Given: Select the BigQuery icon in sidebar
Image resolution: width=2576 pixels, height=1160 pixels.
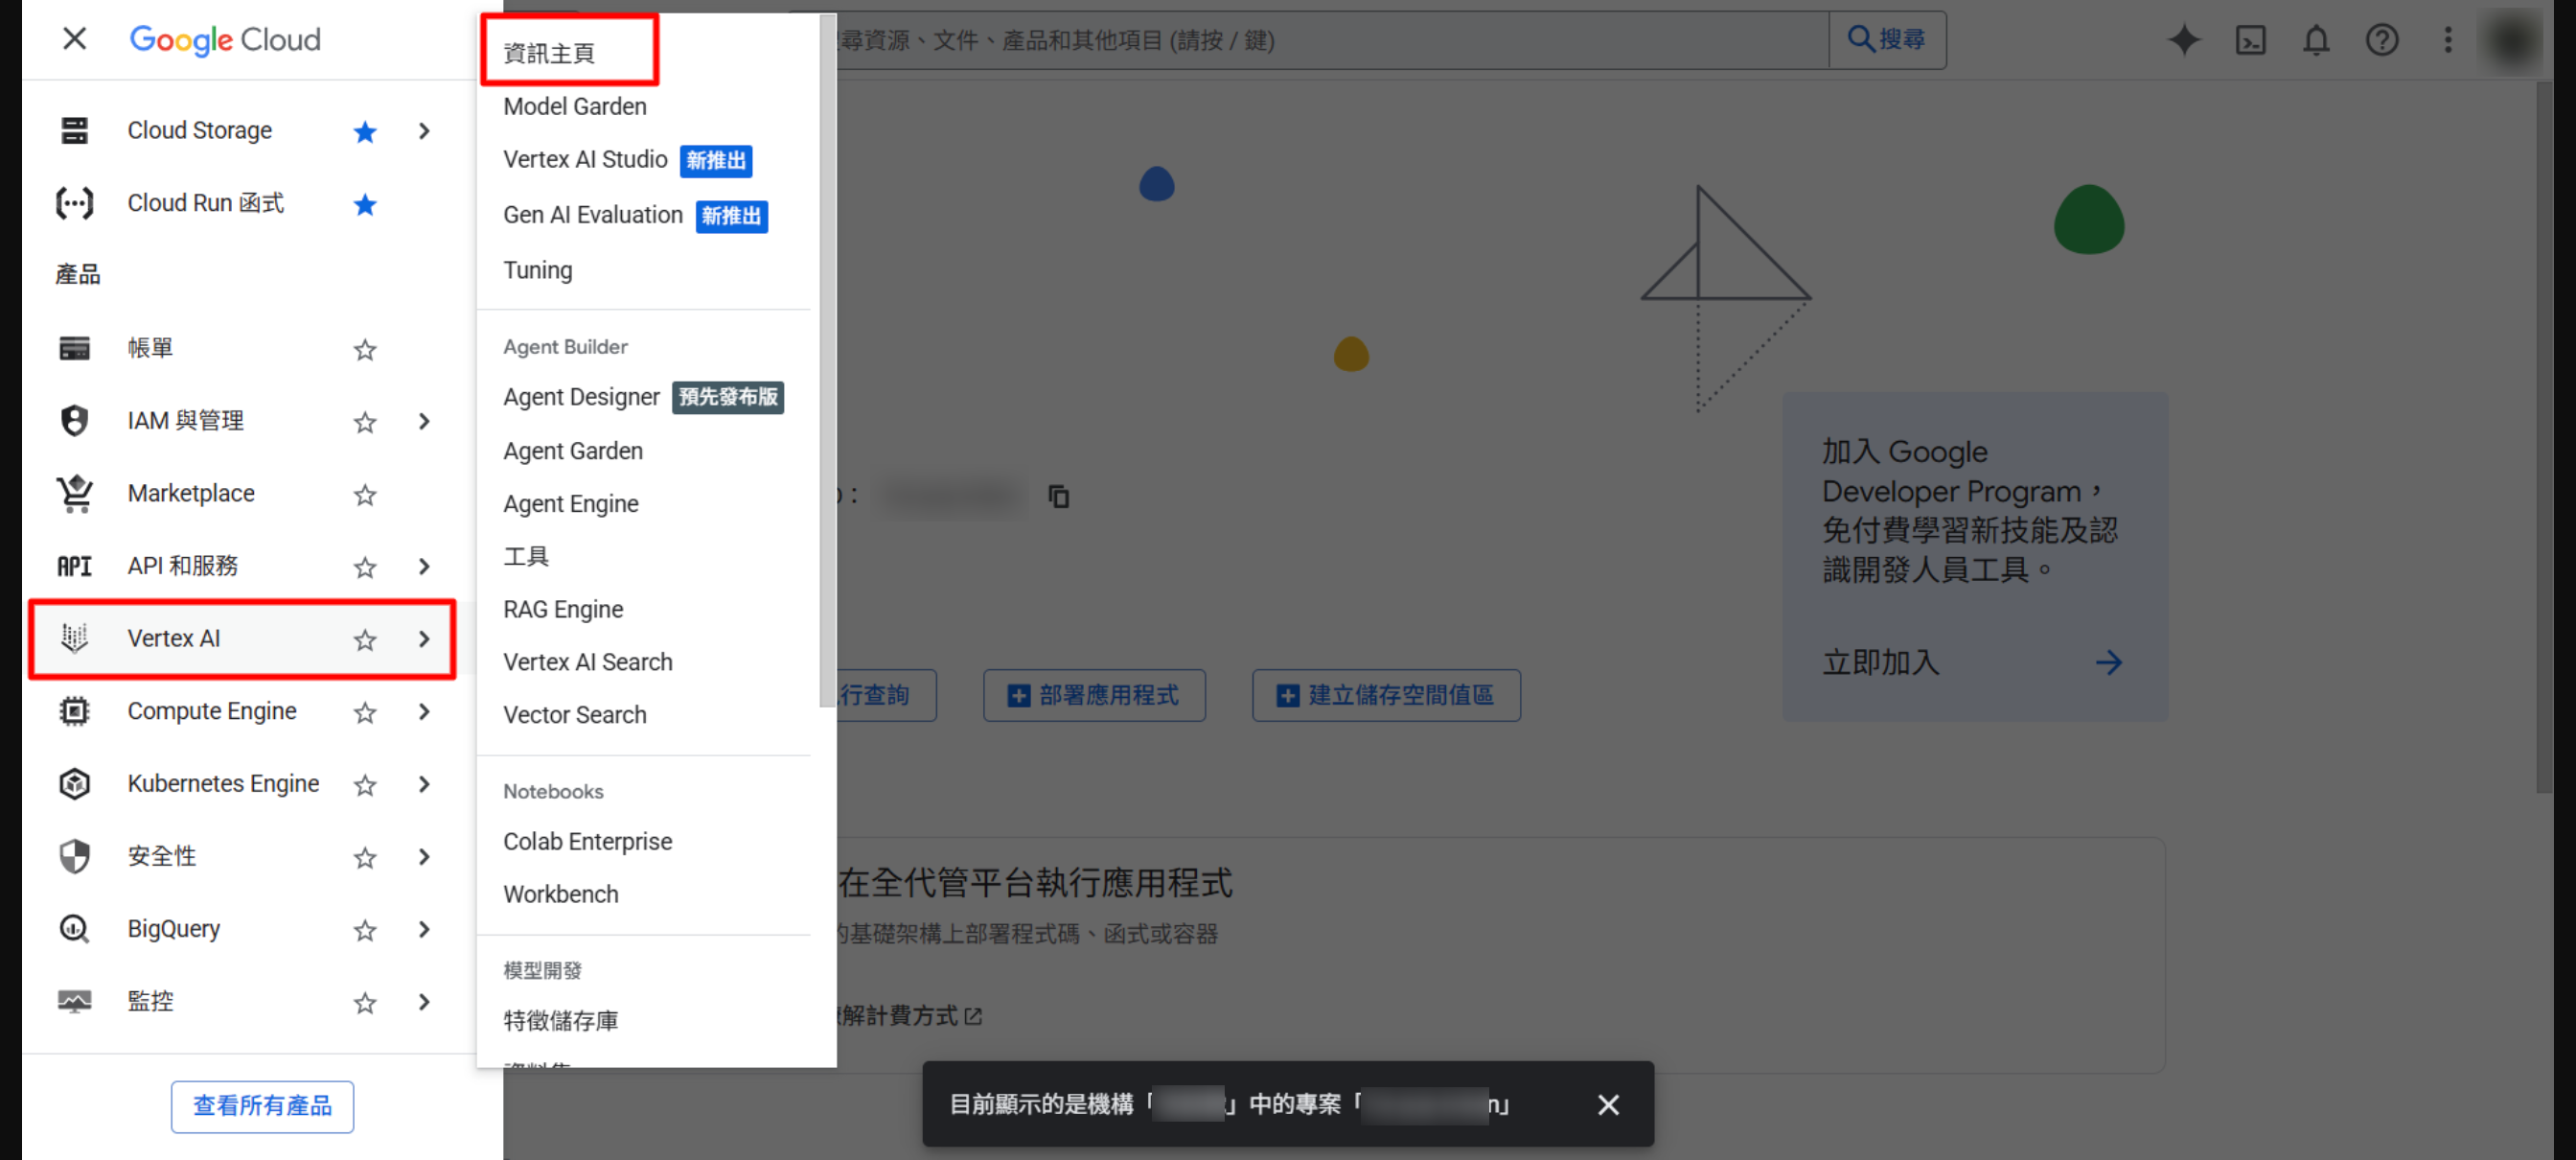Looking at the screenshot, I should (x=75, y=929).
